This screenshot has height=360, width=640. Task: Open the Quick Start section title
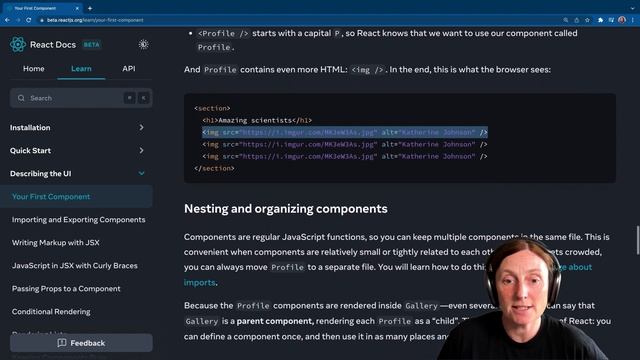(x=30, y=150)
